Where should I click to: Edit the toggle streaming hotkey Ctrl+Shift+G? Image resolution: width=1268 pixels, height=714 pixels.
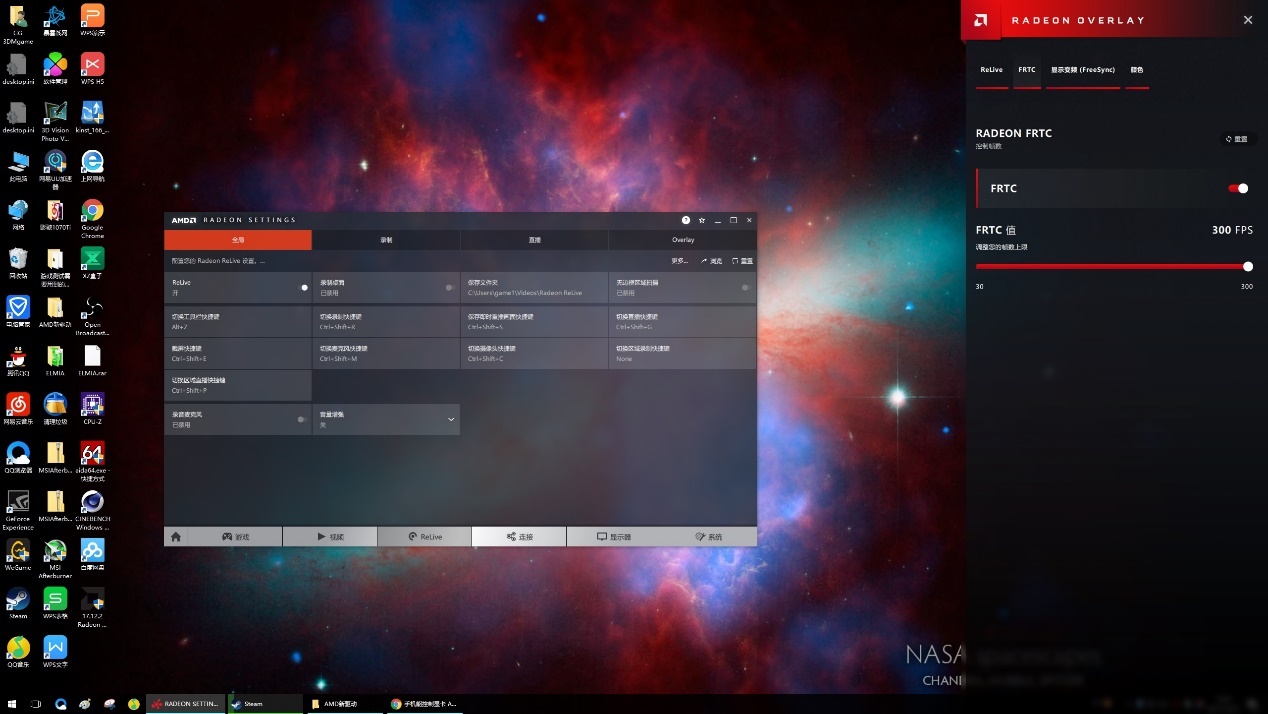pos(683,321)
